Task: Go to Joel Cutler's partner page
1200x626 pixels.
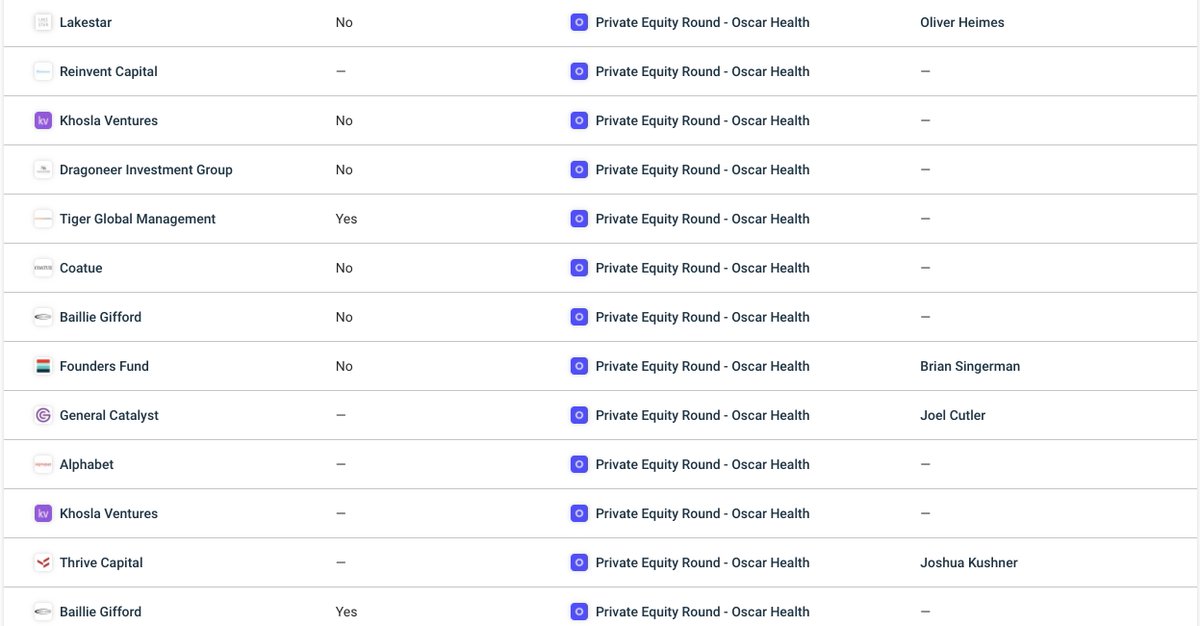Action: pyautogui.click(x=952, y=415)
